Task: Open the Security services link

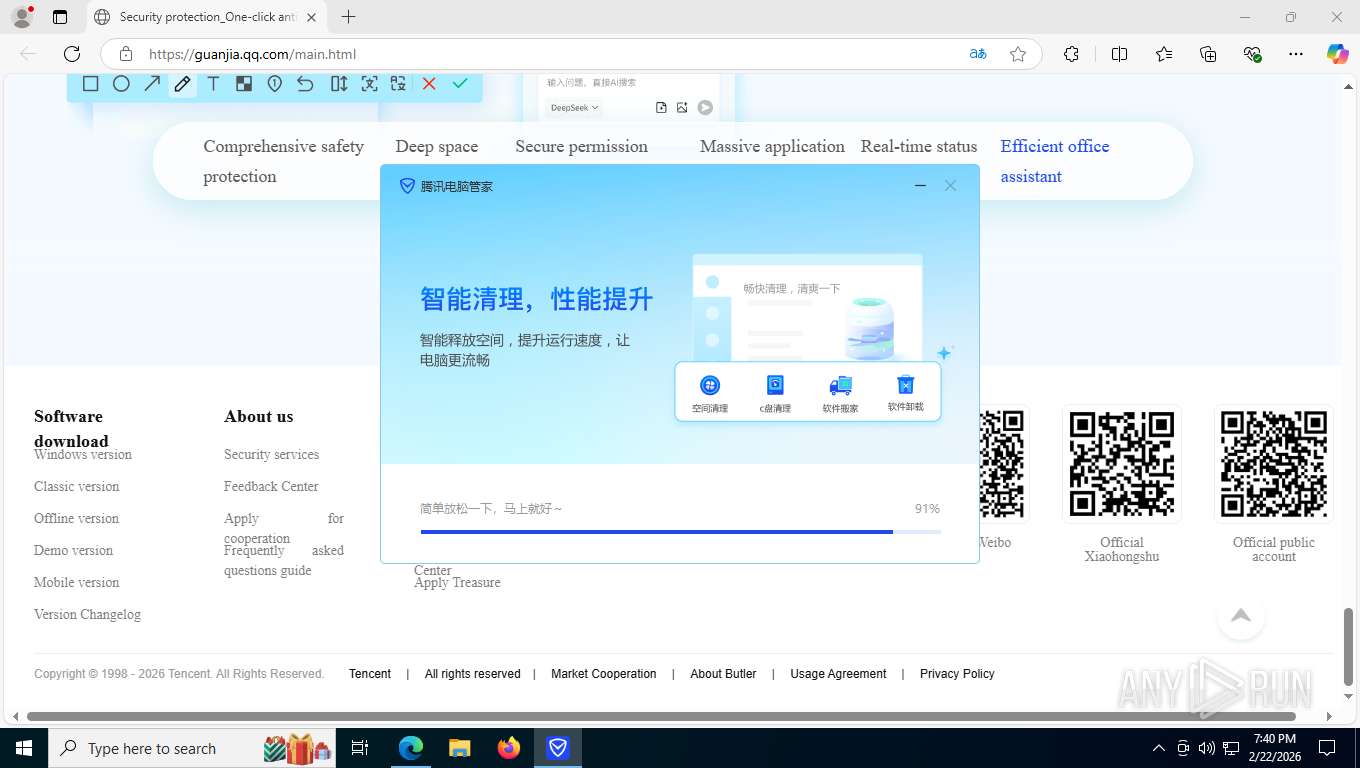Action: pyautogui.click(x=271, y=454)
